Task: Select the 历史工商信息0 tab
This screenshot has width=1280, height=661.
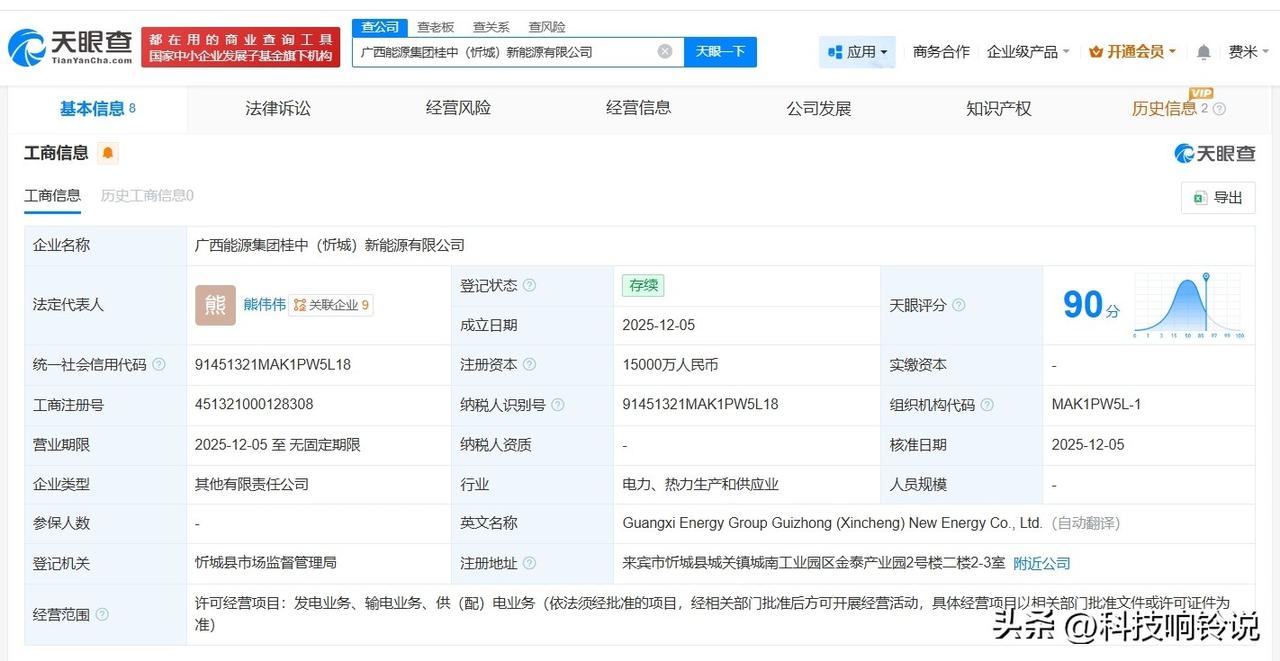Action: coord(146,195)
